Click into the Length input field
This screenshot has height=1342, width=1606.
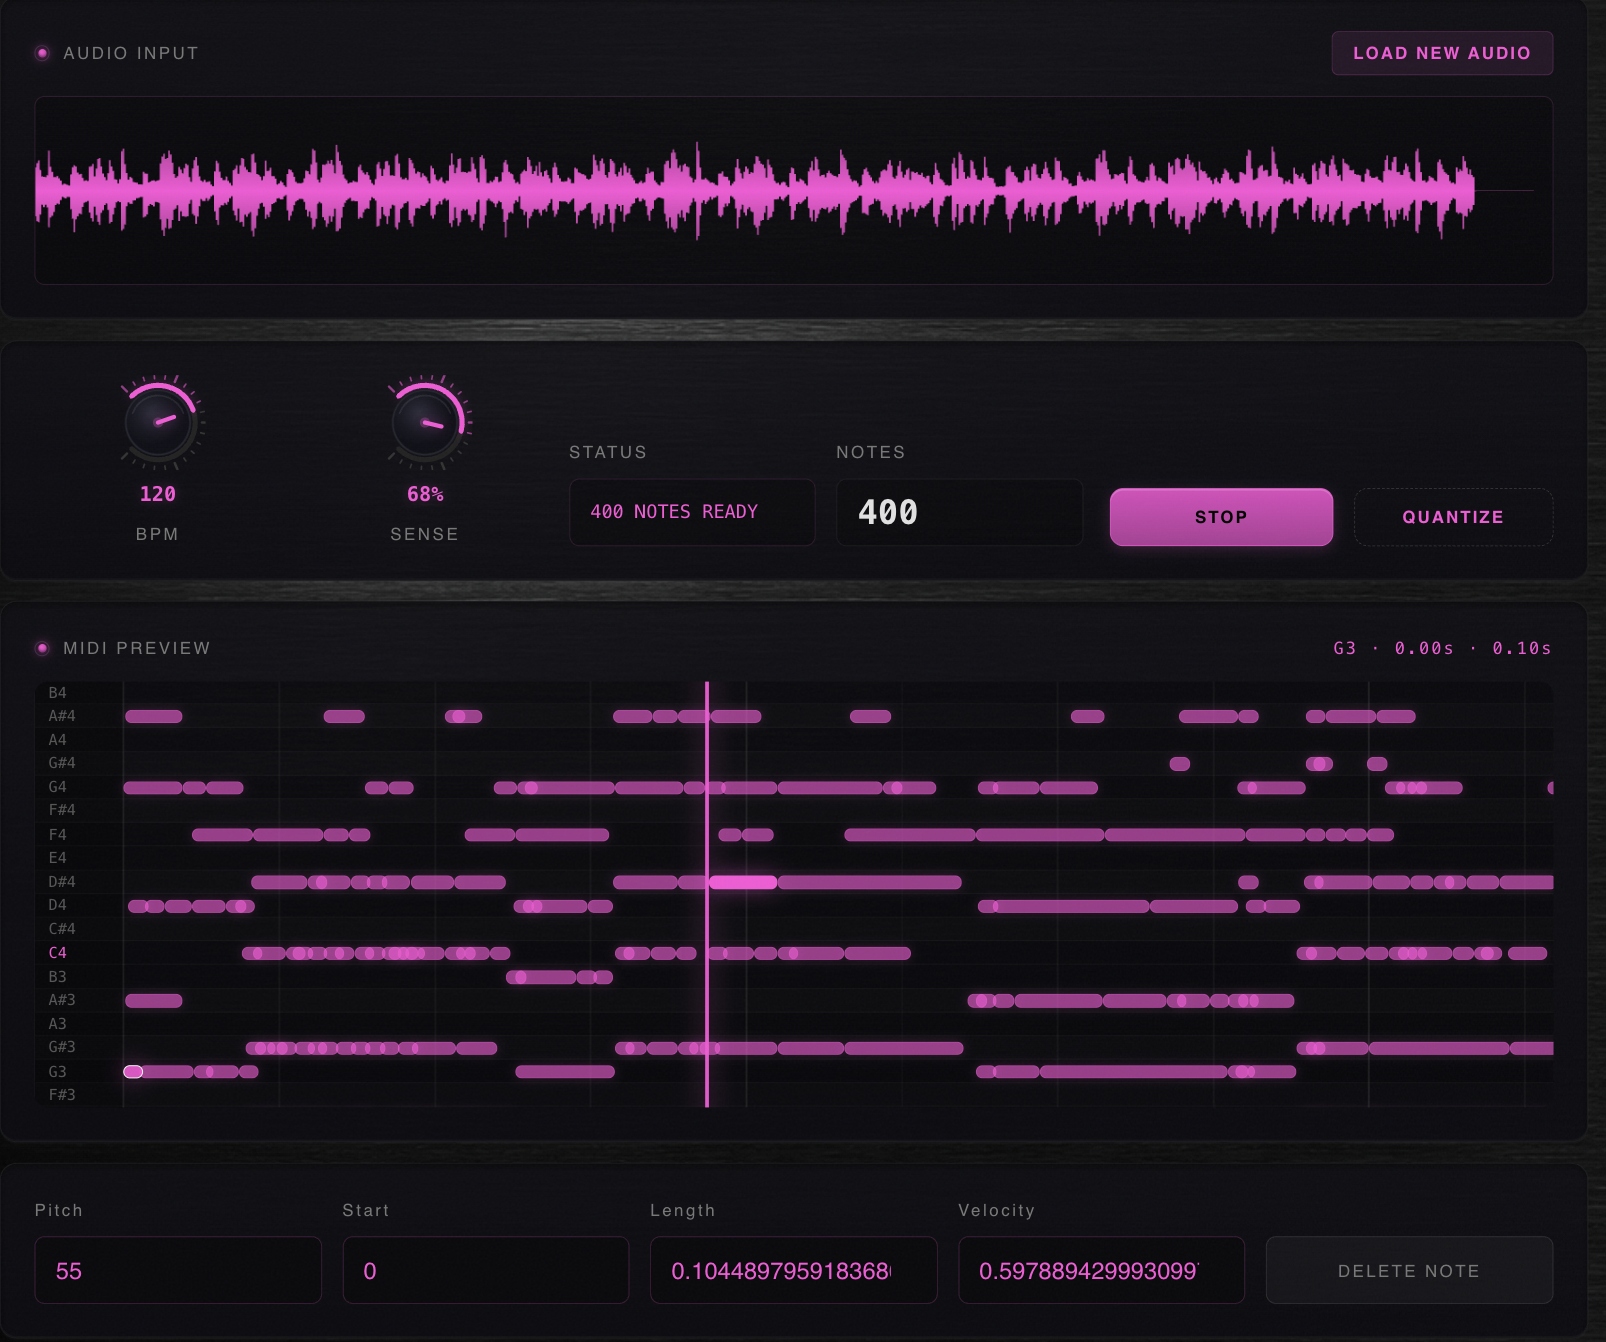pyautogui.click(x=793, y=1270)
